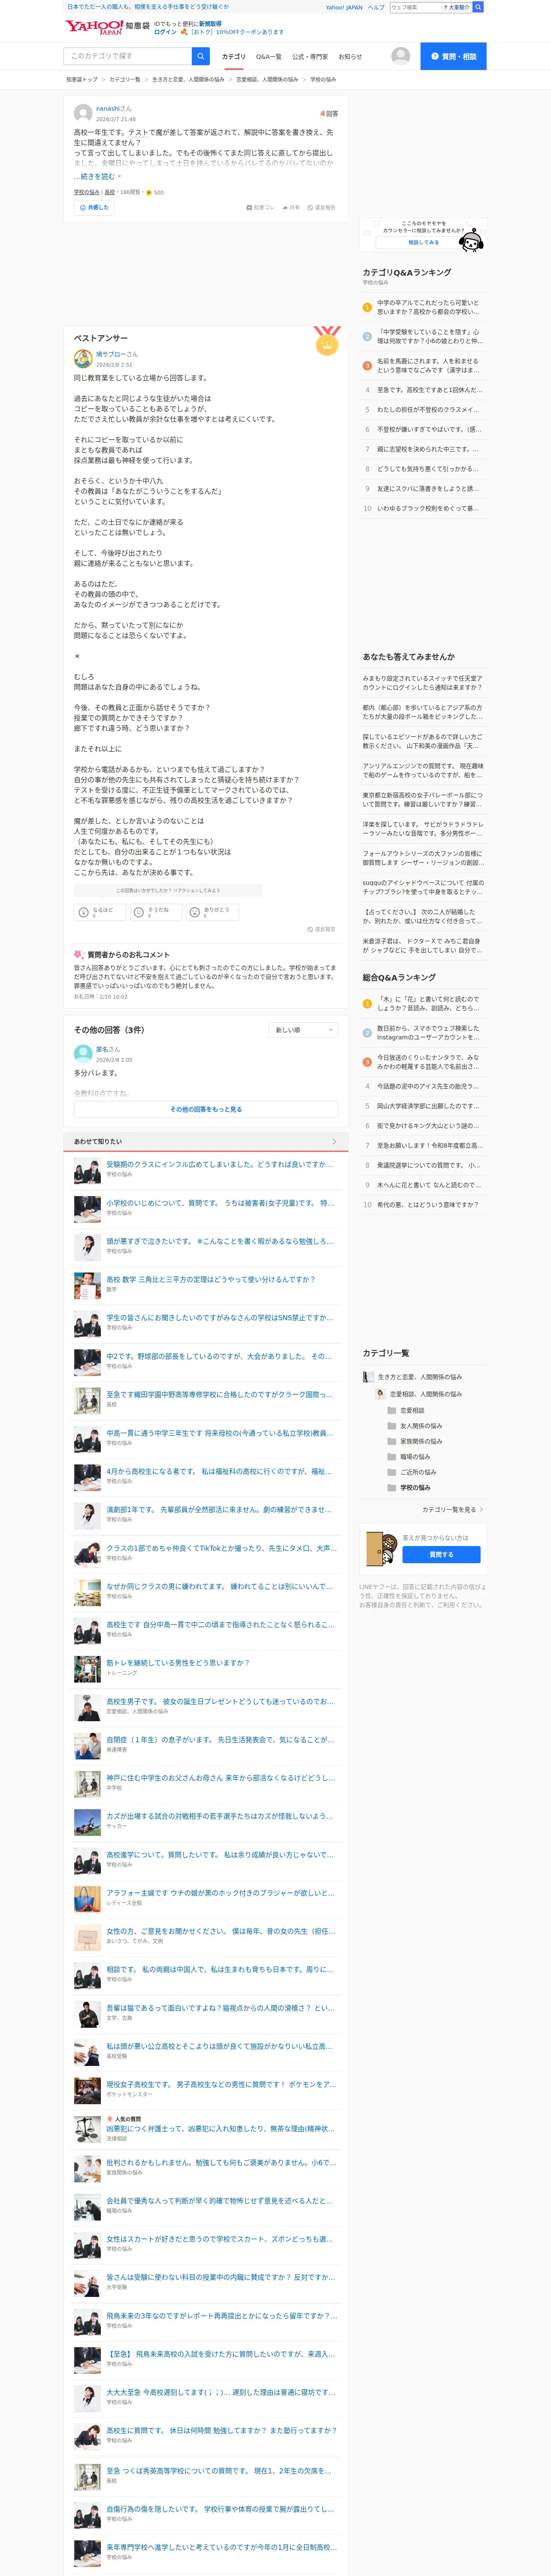Screen dimensions: 551x2576
Task: Click the 相談してみる counselor link
Action: point(423,242)
